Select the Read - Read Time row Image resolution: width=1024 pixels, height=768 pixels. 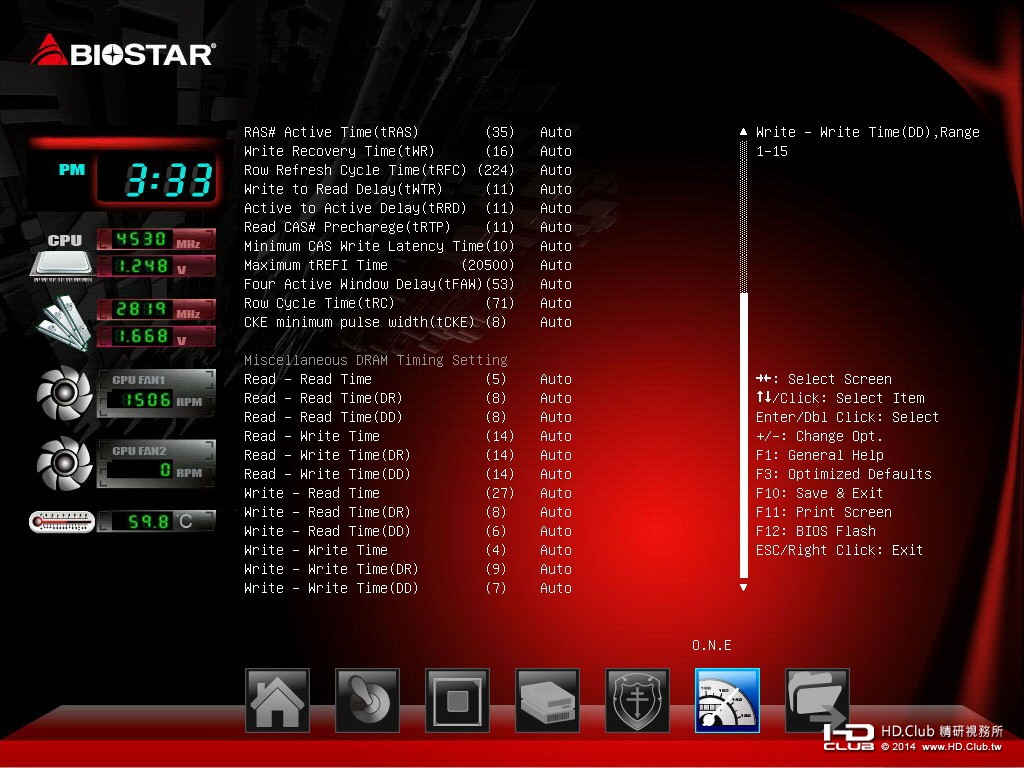(408, 379)
